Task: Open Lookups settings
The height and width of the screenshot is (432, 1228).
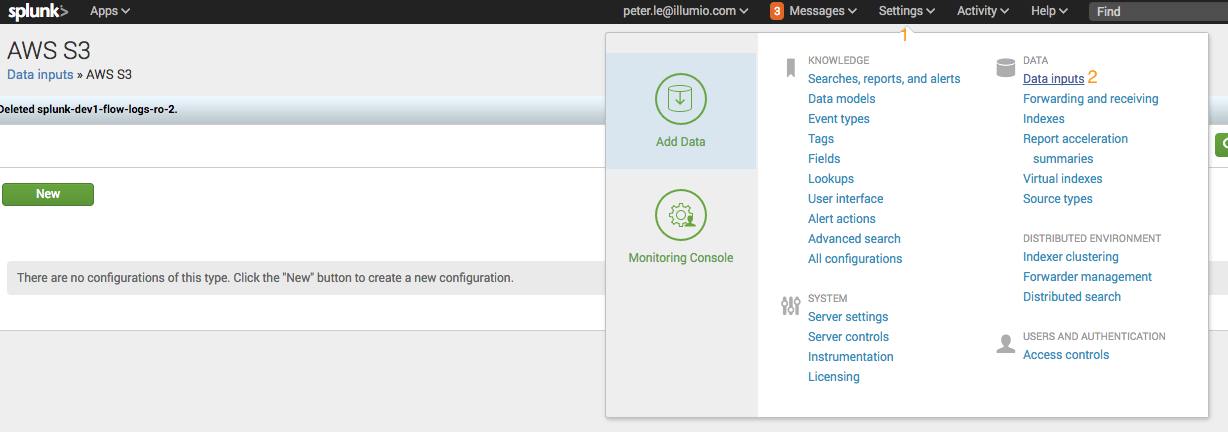Action: (831, 179)
